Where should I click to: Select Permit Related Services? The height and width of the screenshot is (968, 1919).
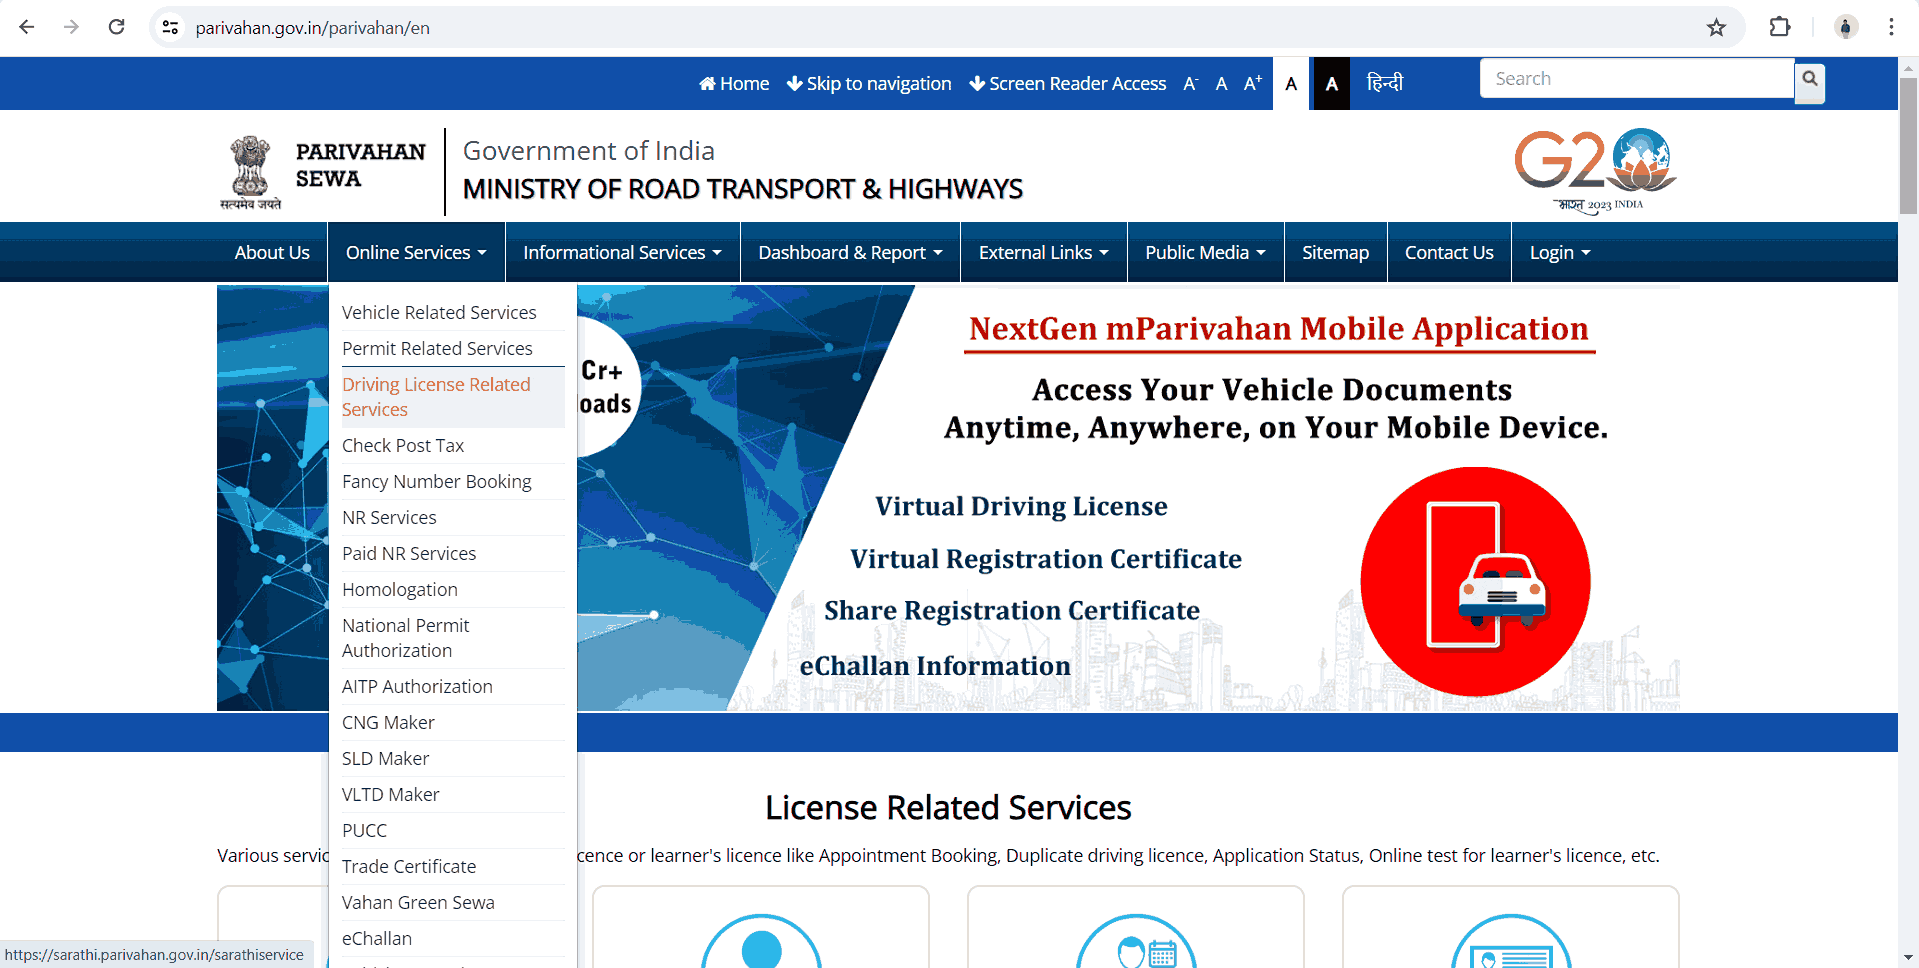[452, 348]
